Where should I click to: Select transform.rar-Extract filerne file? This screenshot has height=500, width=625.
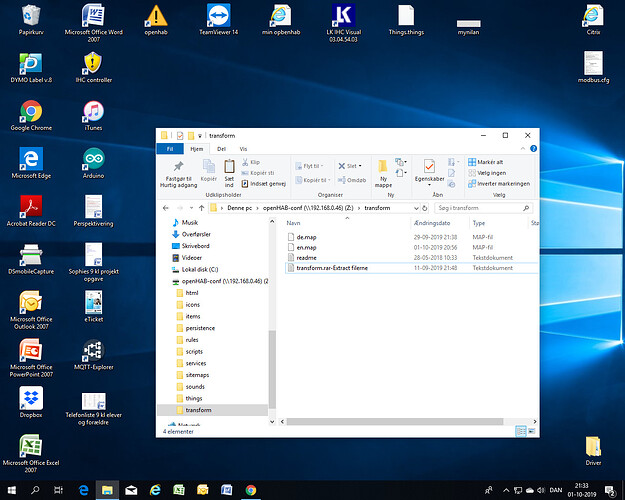332,268
